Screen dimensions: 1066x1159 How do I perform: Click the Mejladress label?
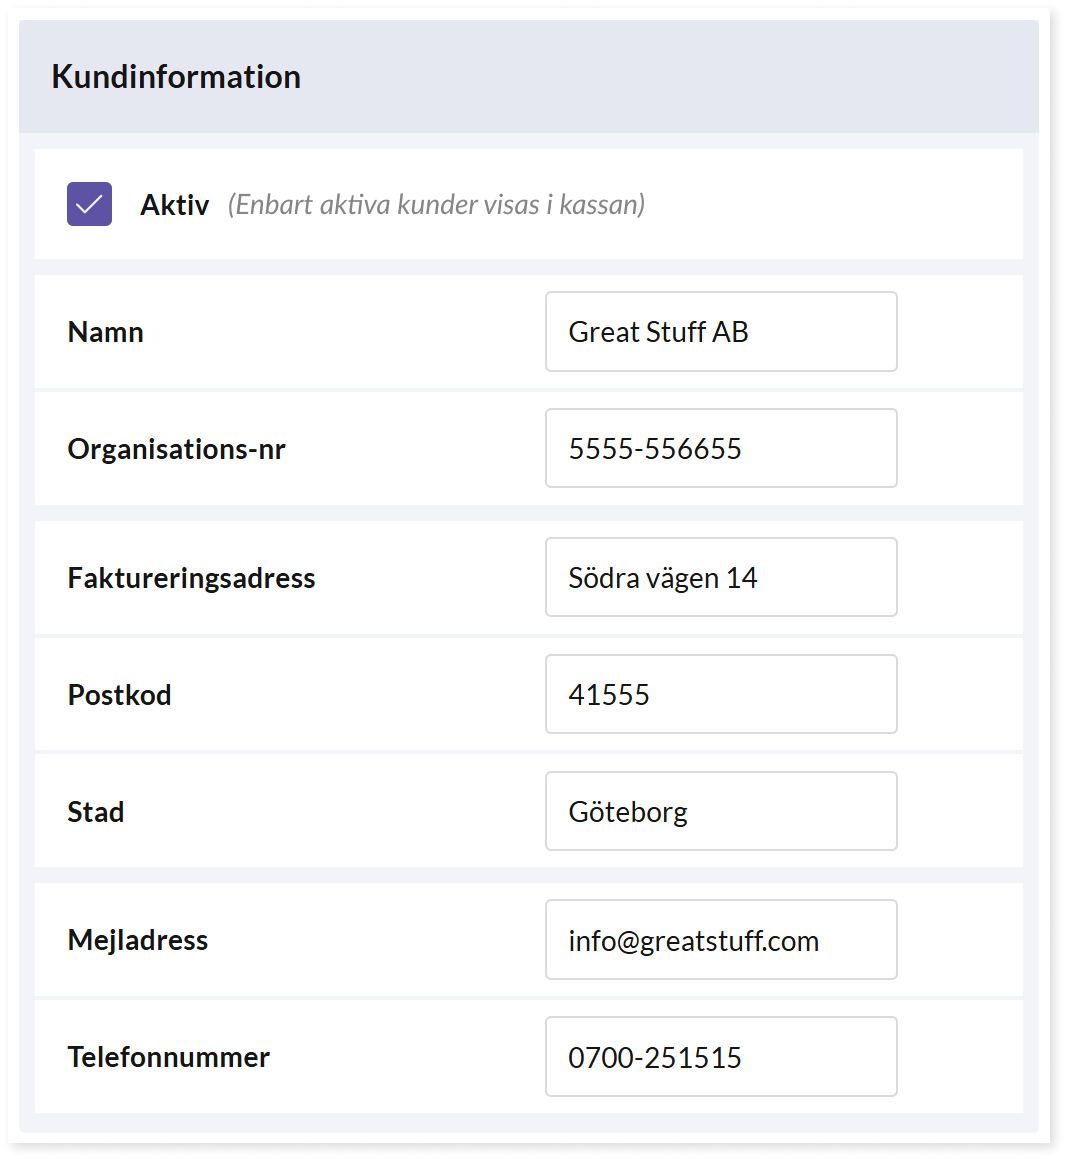[138, 940]
